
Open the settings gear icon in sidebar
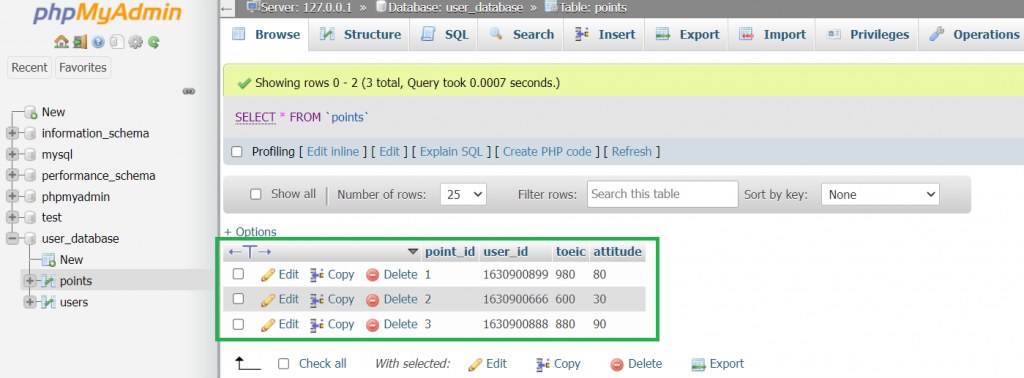(x=135, y=42)
